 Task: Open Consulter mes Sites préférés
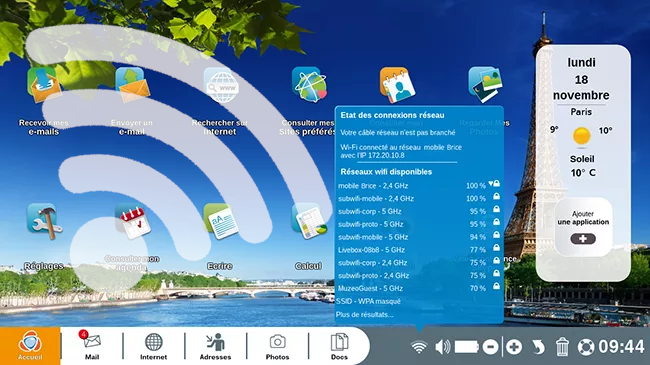tap(309, 85)
